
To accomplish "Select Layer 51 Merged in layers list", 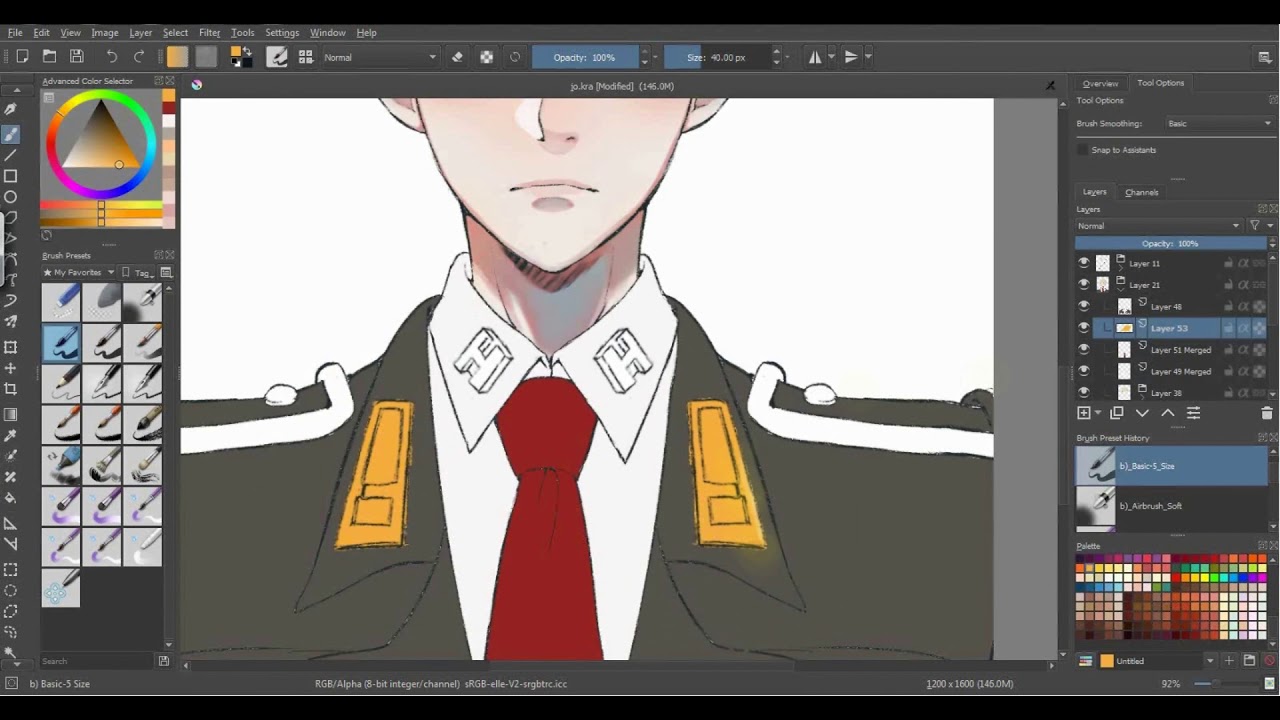I will (1180, 350).
